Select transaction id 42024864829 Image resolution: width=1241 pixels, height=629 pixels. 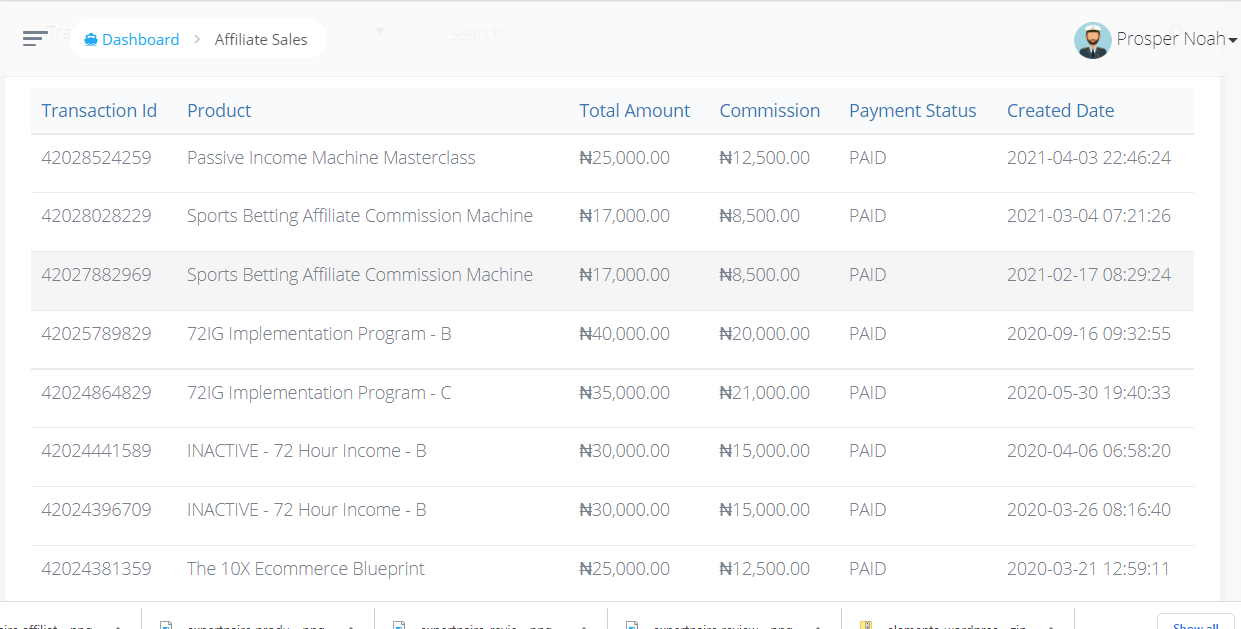click(x=96, y=393)
